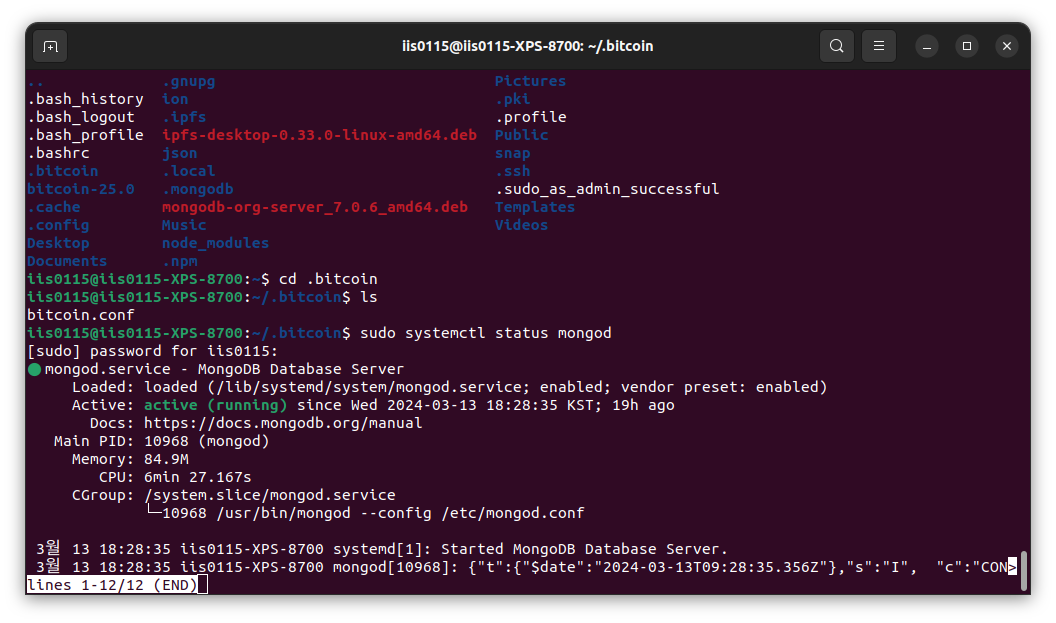The image size is (1056, 623).
Task: Click the Music directory name
Action: (184, 225)
